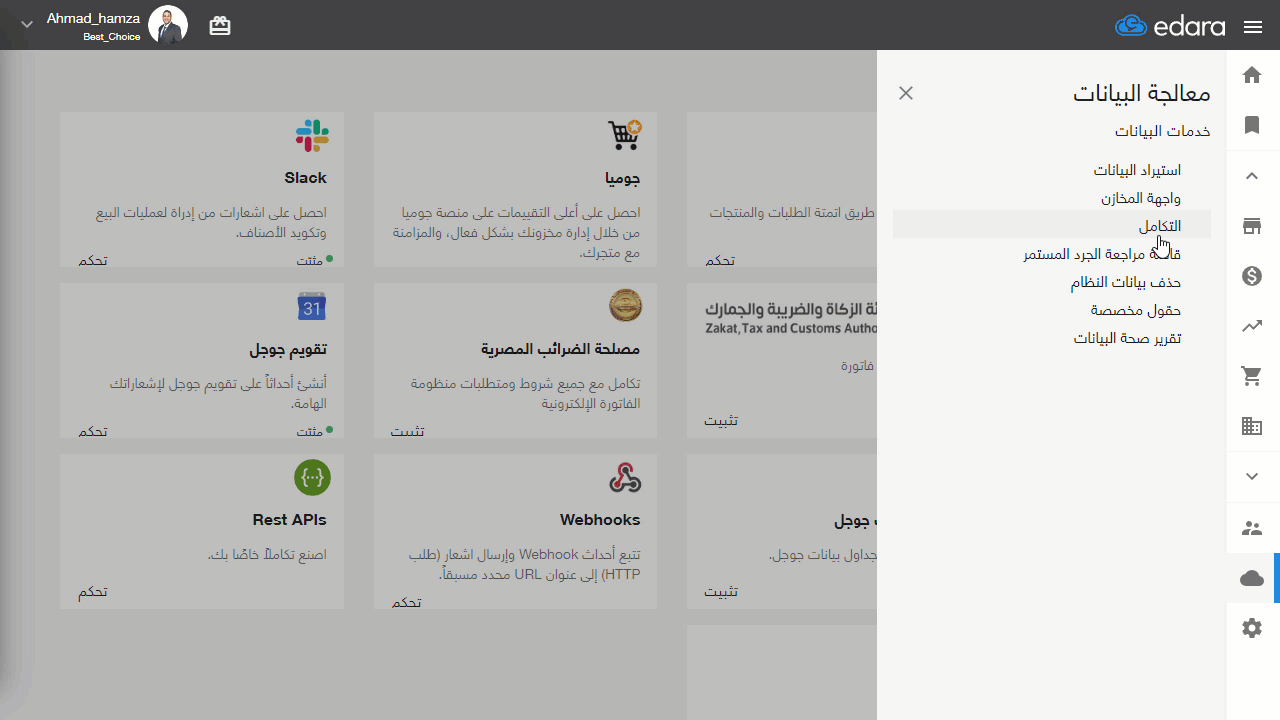Open the hamburger main menu

(x=1253, y=27)
